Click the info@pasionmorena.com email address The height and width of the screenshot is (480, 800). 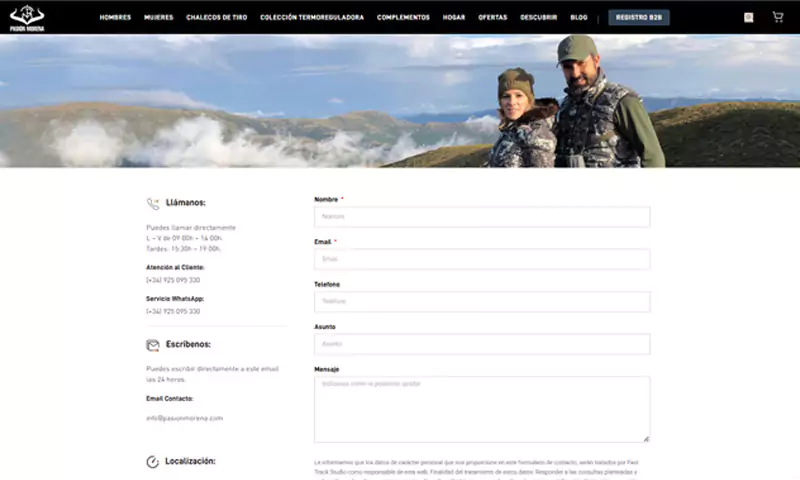click(x=184, y=418)
